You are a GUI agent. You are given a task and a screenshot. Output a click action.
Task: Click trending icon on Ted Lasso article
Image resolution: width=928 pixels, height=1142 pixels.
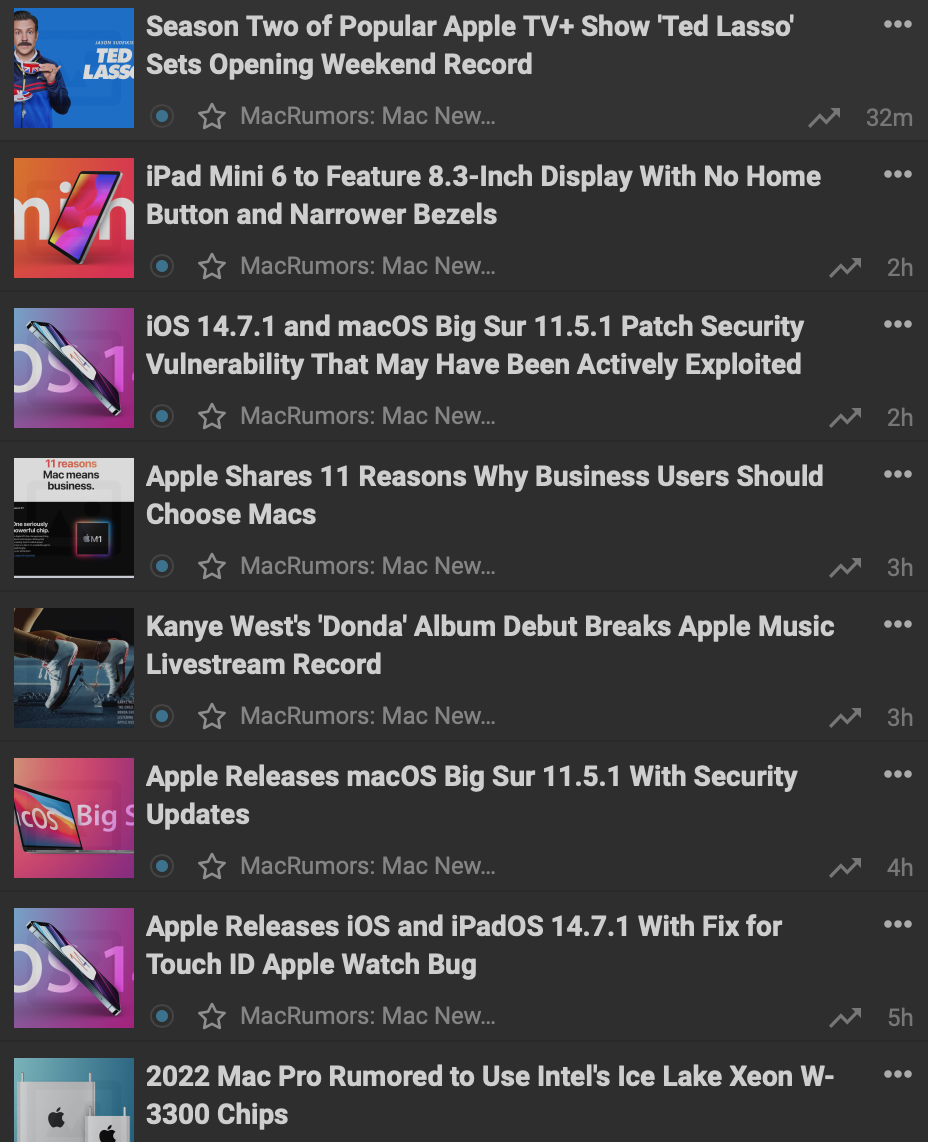[x=824, y=117]
